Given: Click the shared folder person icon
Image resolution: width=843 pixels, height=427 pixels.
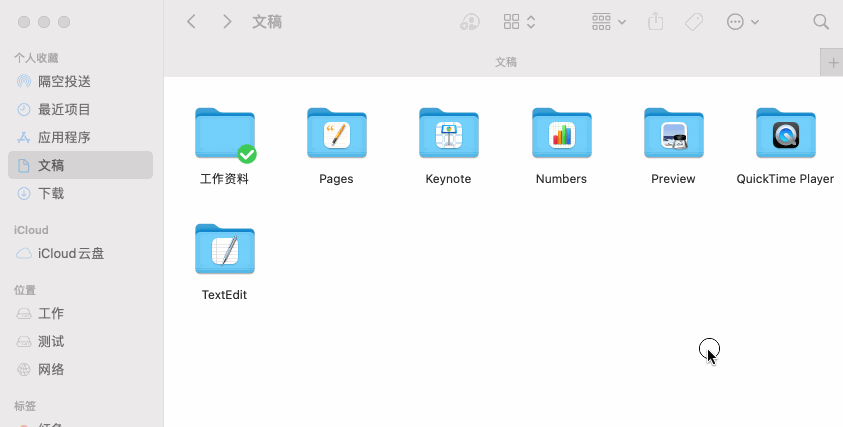Looking at the screenshot, I should click(470, 22).
